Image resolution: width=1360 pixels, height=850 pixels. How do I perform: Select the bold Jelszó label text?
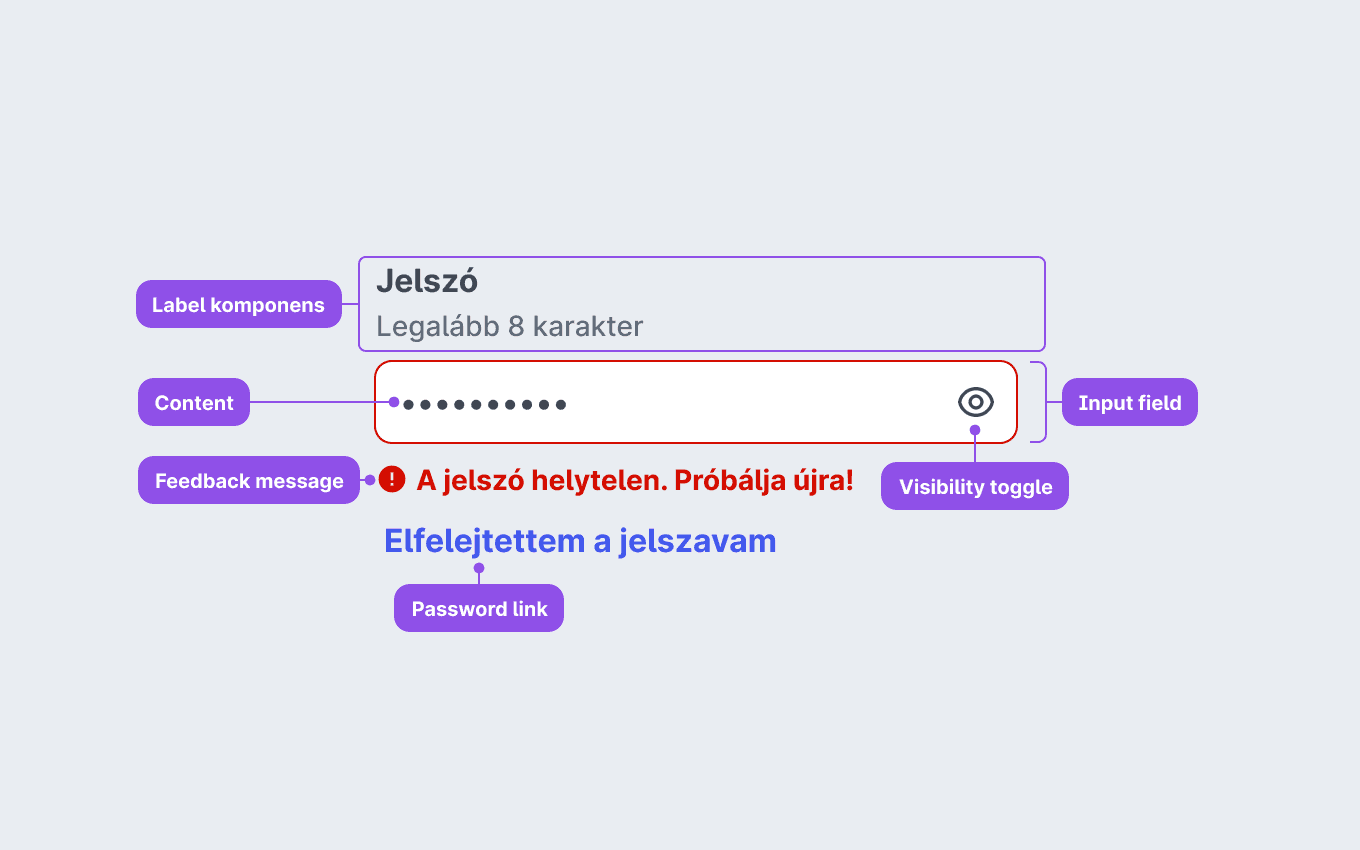427,282
